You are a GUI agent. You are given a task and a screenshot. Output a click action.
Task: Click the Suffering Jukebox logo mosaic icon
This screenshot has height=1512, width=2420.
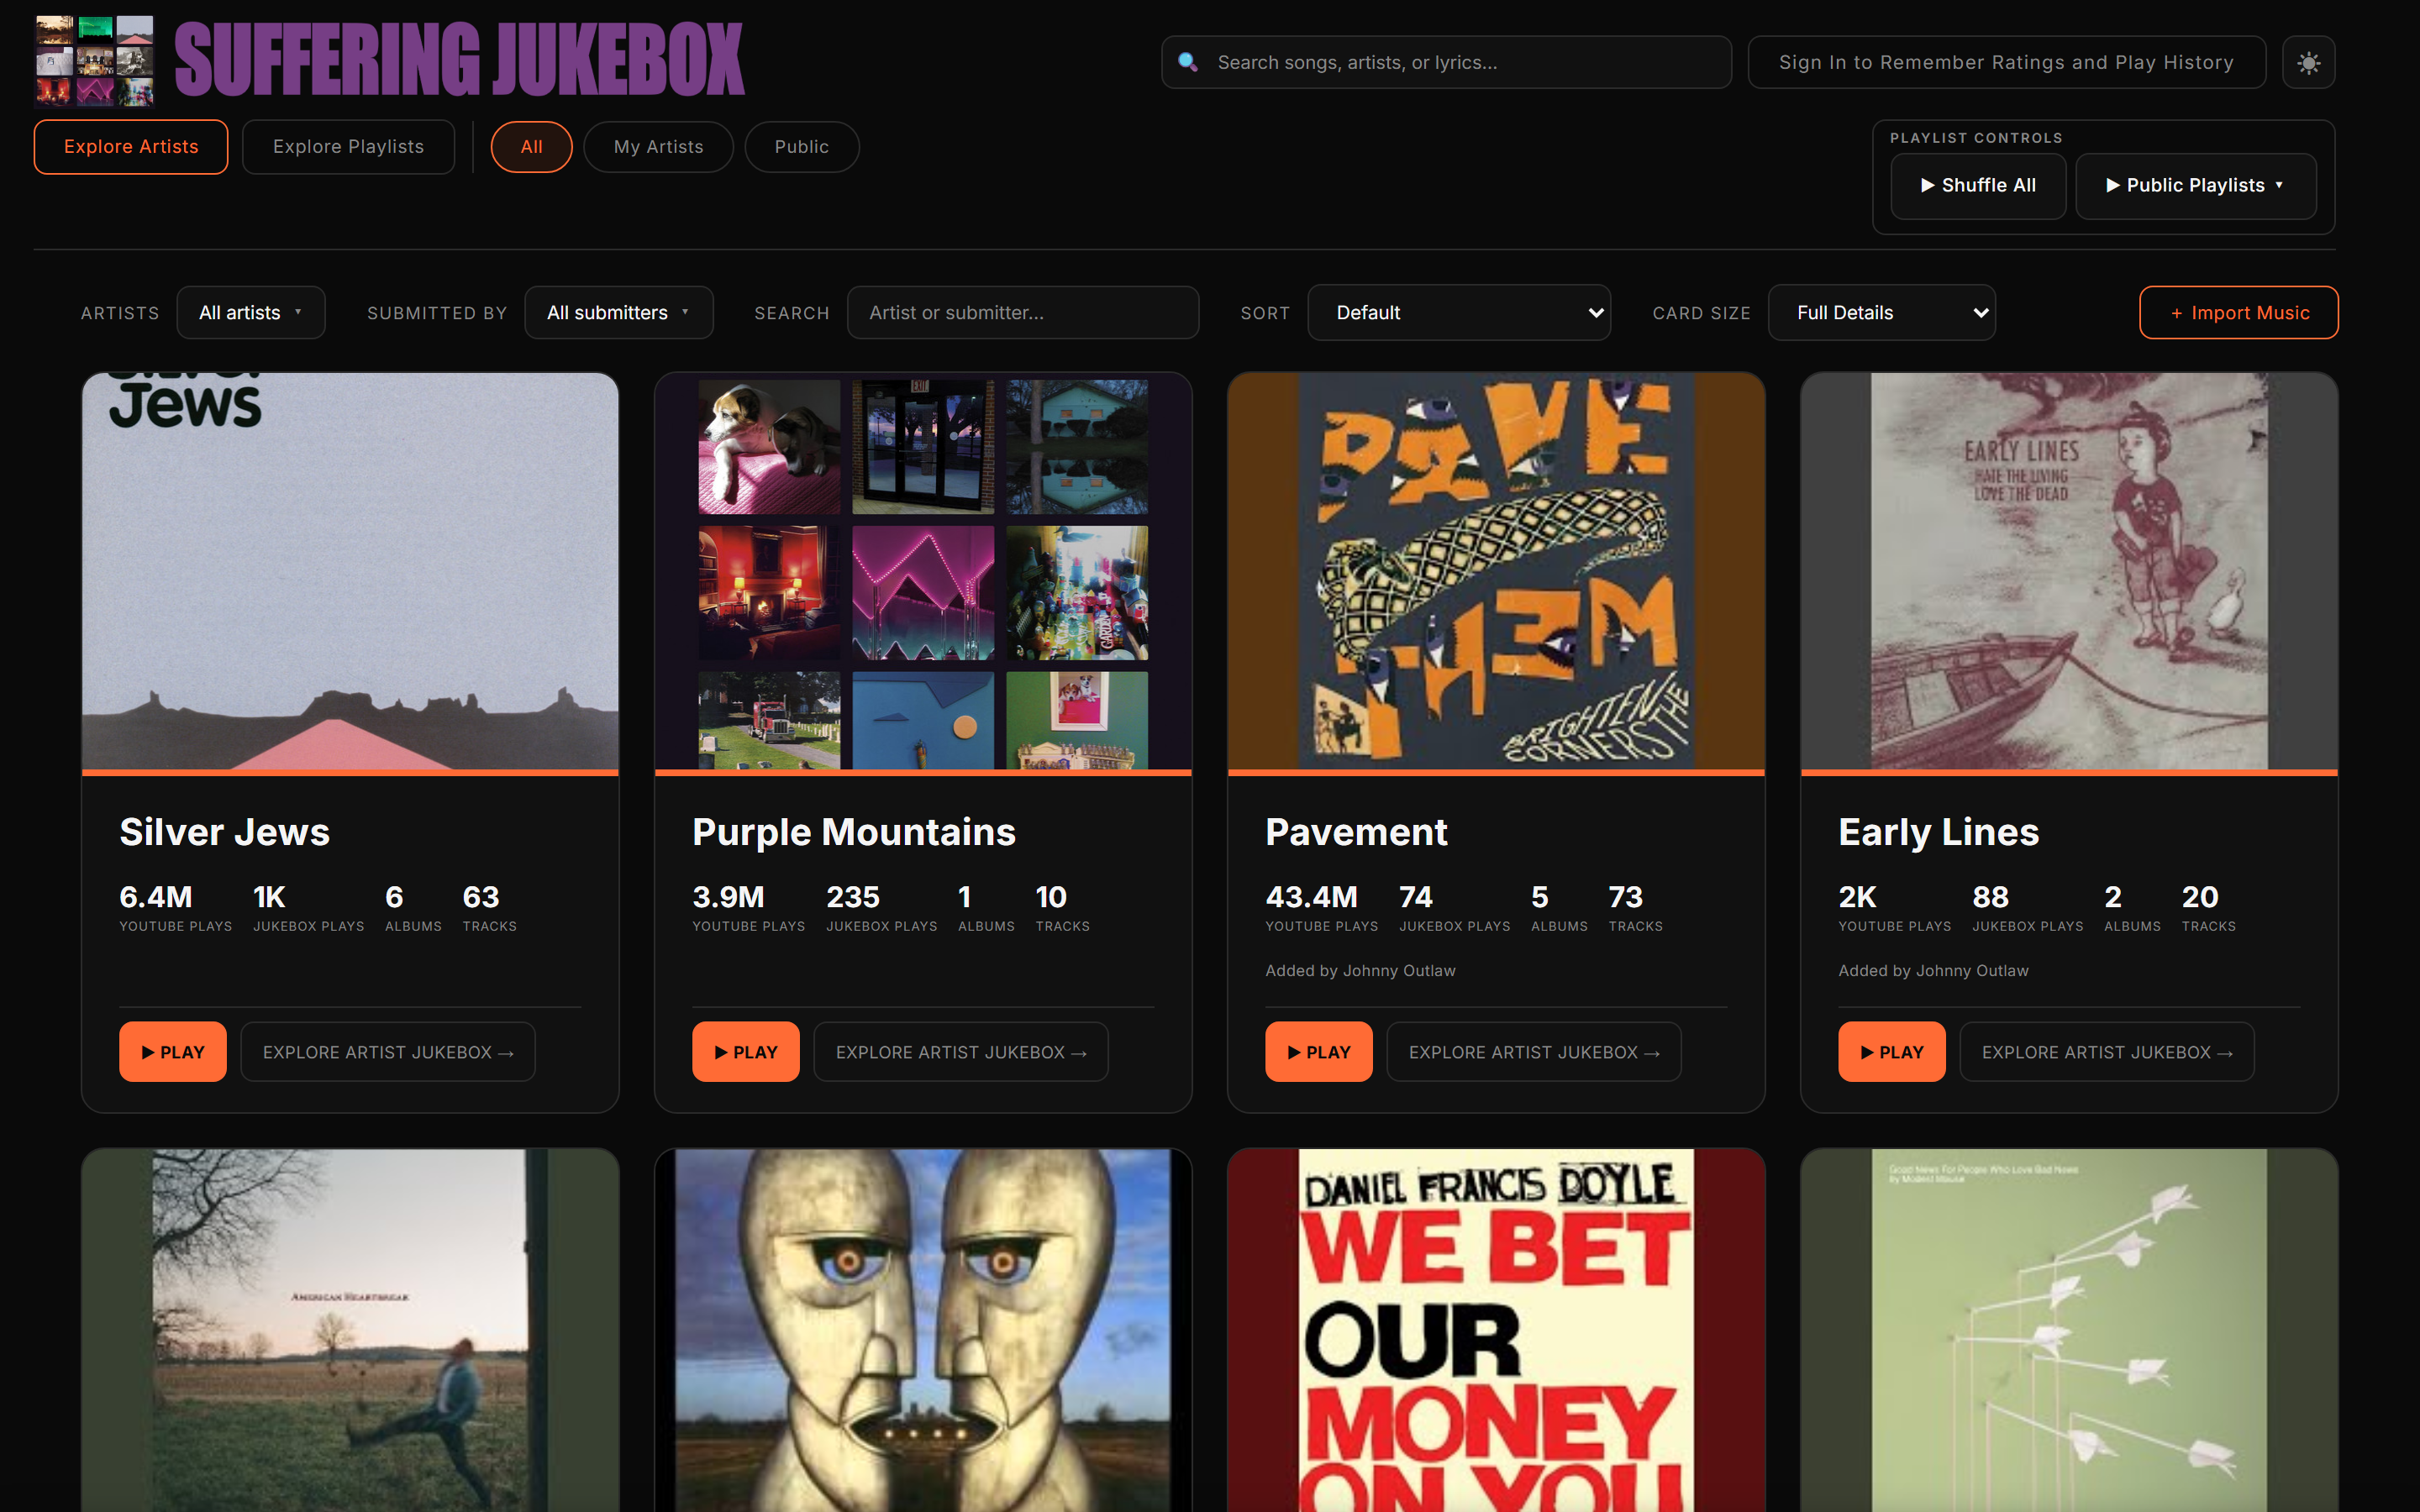click(95, 60)
